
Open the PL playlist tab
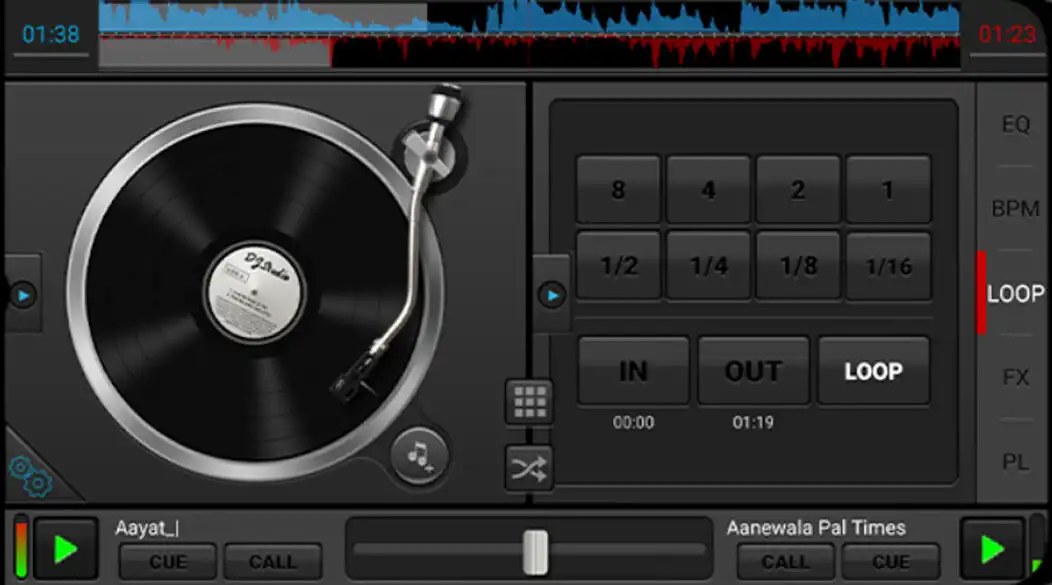click(1015, 462)
